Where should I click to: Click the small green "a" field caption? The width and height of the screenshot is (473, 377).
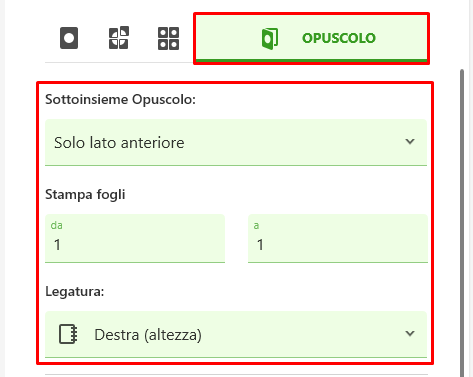256,226
